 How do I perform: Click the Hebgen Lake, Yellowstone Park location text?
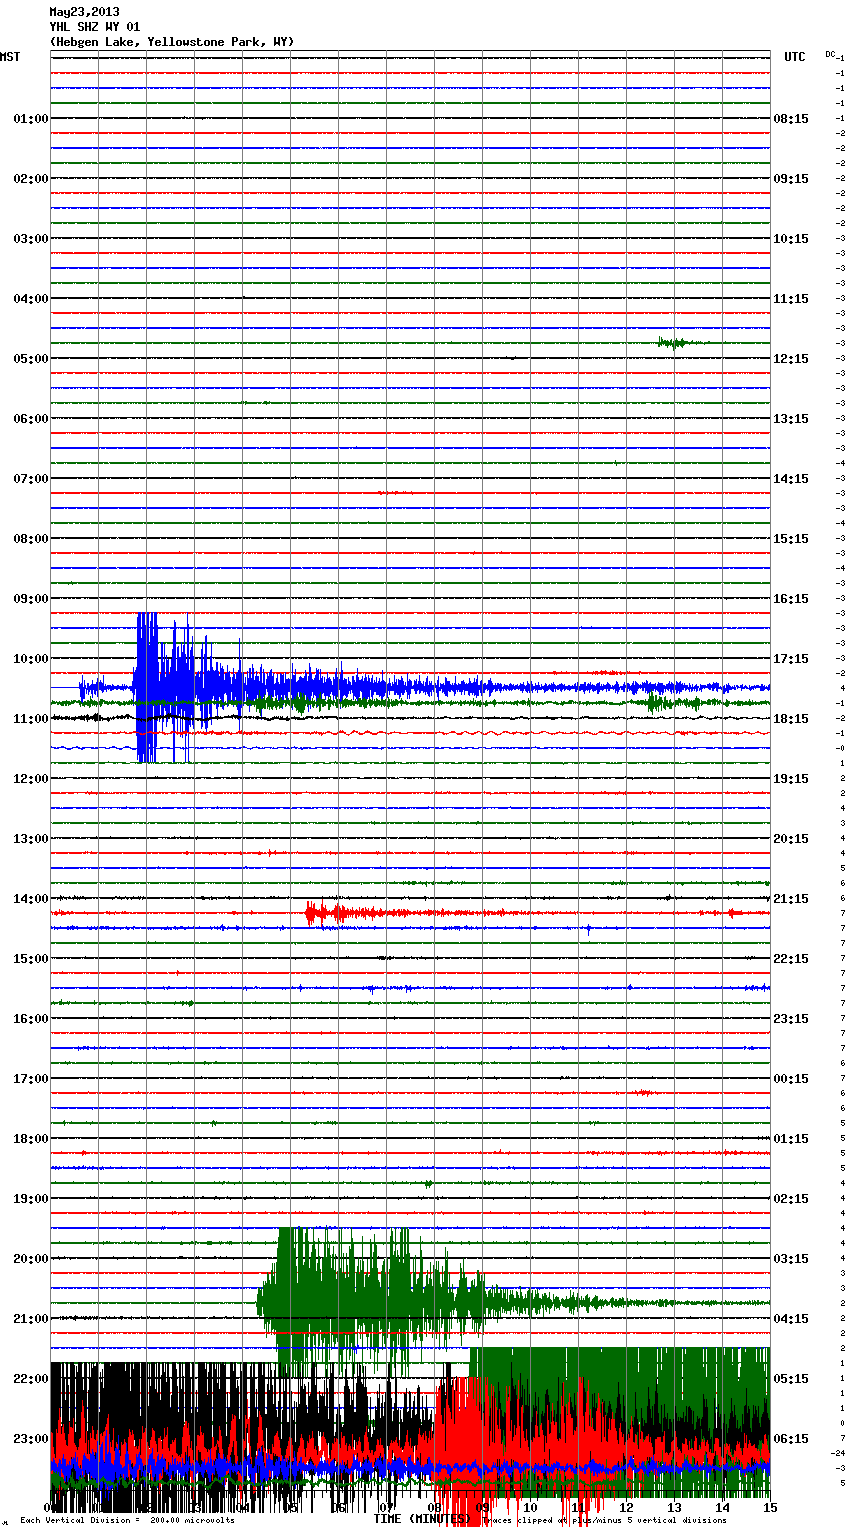(171, 42)
